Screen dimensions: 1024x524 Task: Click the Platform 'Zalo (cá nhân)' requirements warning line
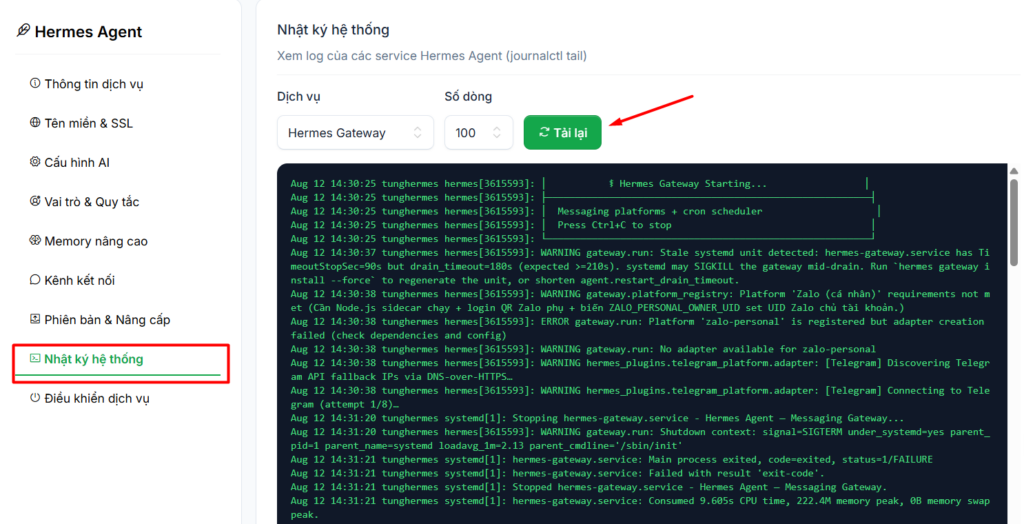[x=640, y=301]
